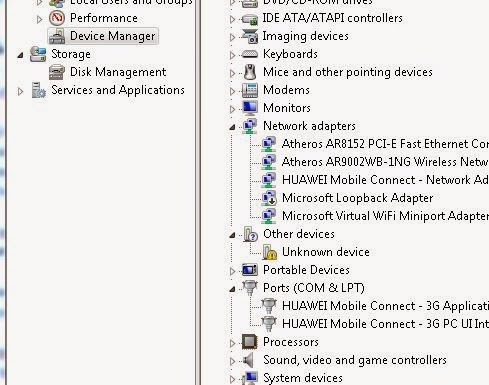Click the Storage icon
Screen dimensions: 489x385
[38, 54]
